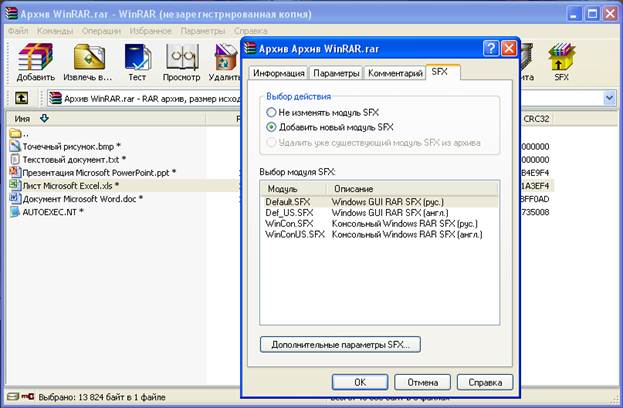The height and width of the screenshot is (408, 623).
Task: Select WinCon.SFX module row
Action: point(379,223)
